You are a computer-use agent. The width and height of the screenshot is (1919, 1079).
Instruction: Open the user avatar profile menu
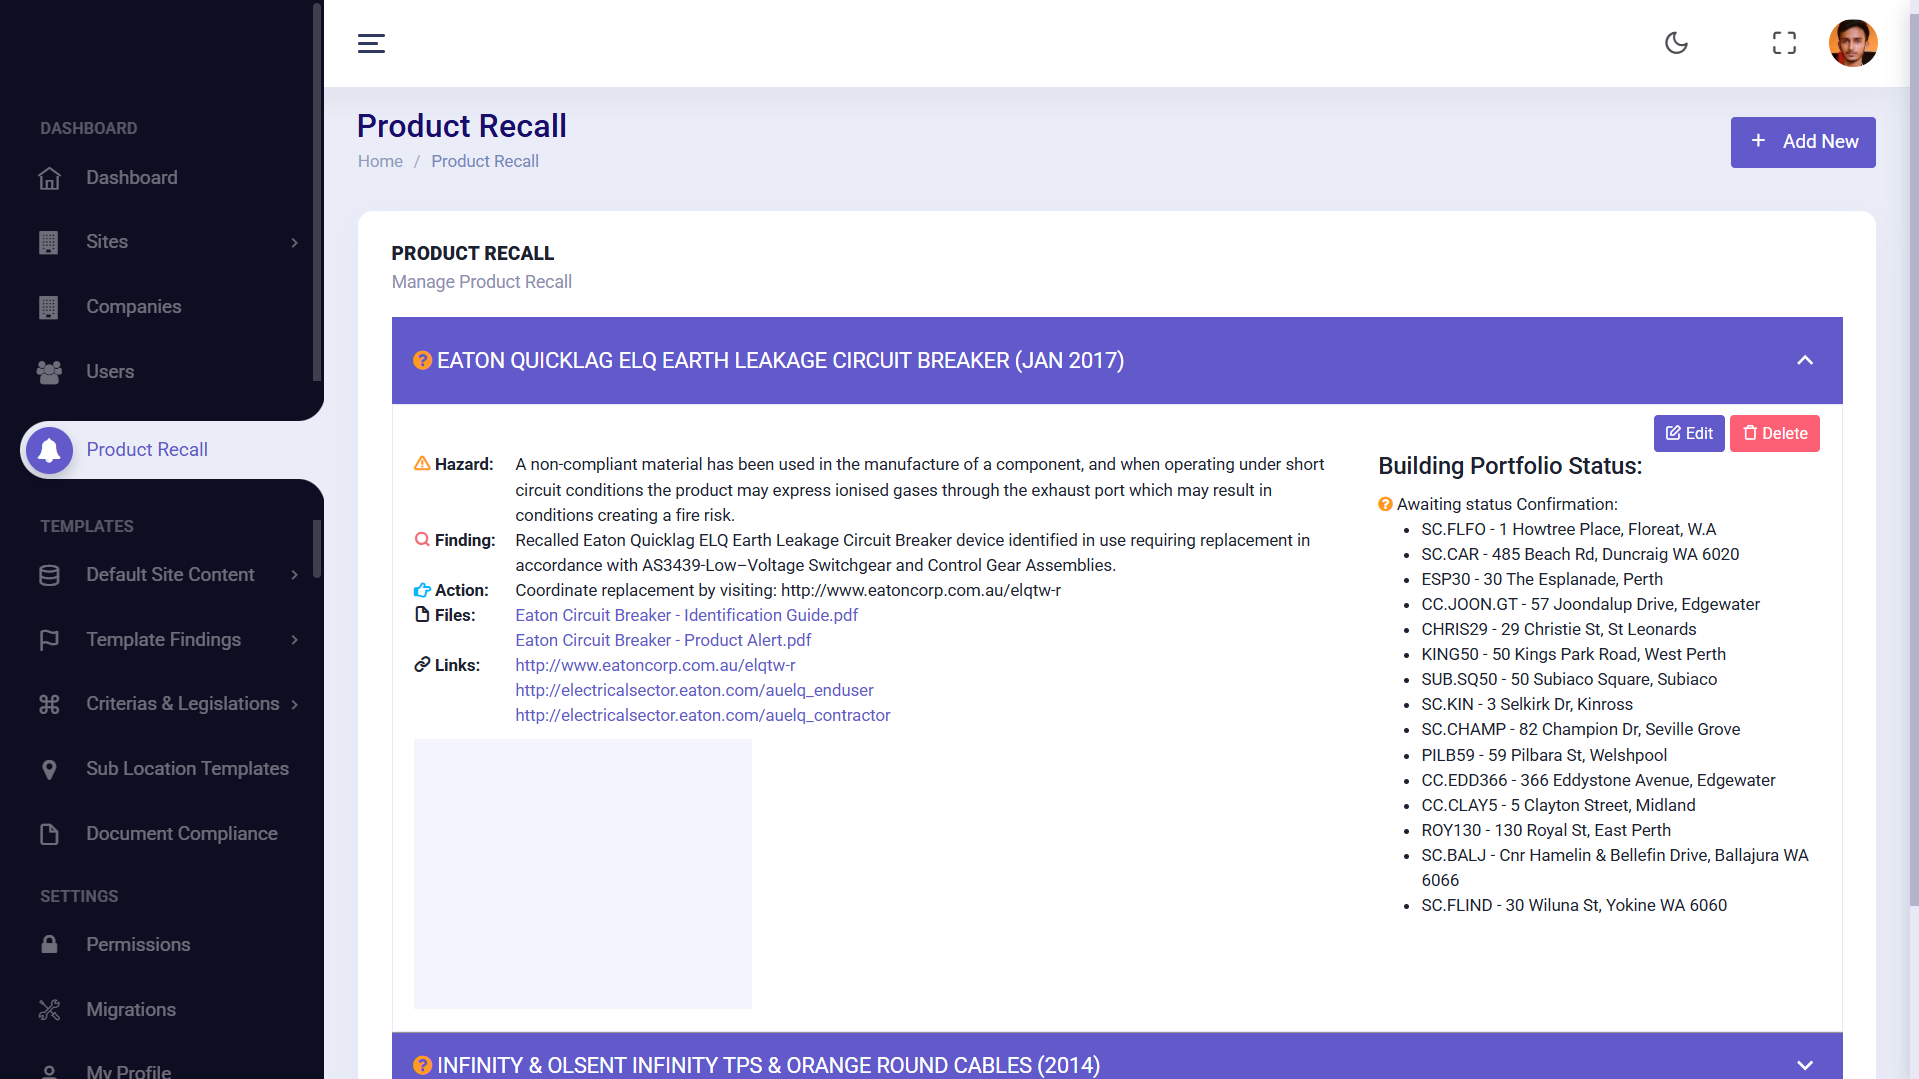click(1853, 43)
